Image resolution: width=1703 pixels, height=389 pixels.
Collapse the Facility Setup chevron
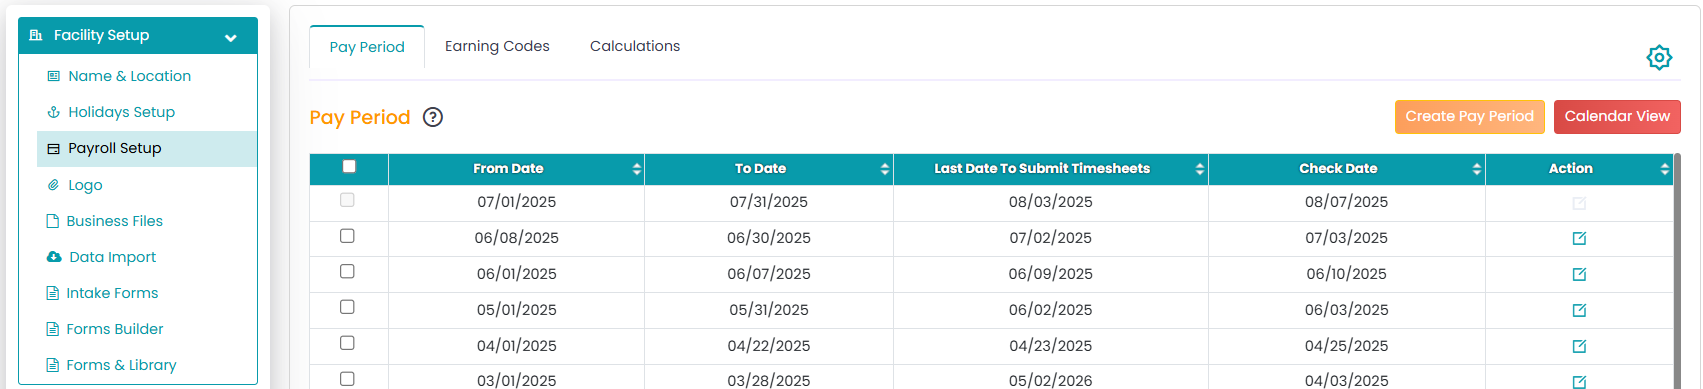coord(231,38)
